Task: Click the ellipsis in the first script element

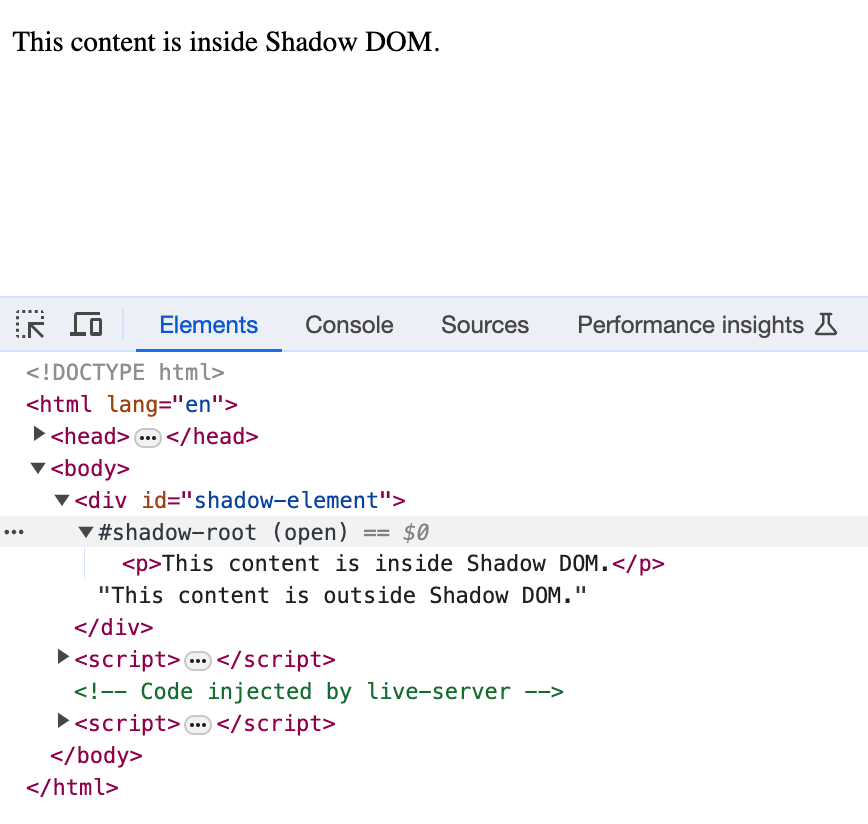Action: pos(197,660)
